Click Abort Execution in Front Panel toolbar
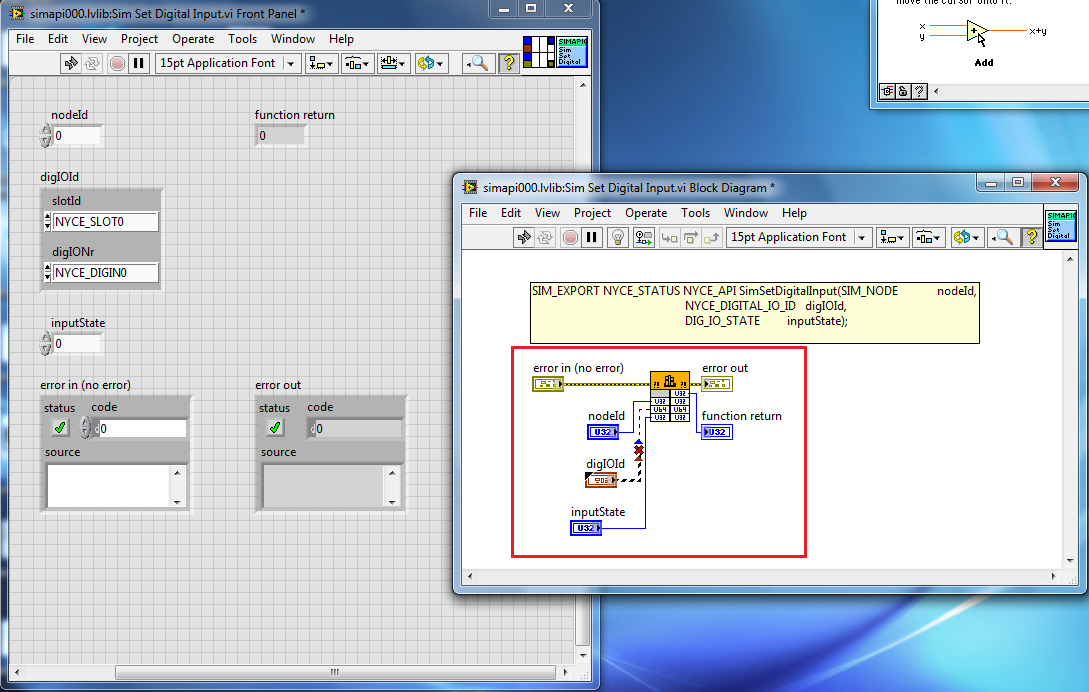The image size is (1089, 692). [x=117, y=63]
